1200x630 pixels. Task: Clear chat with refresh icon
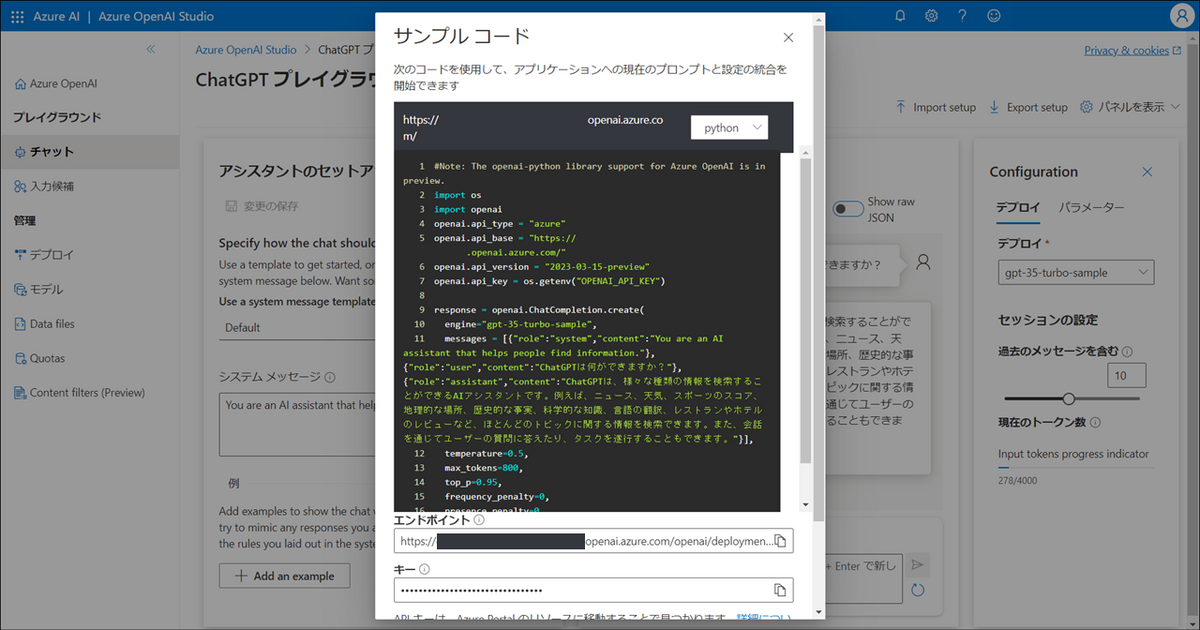point(918,590)
